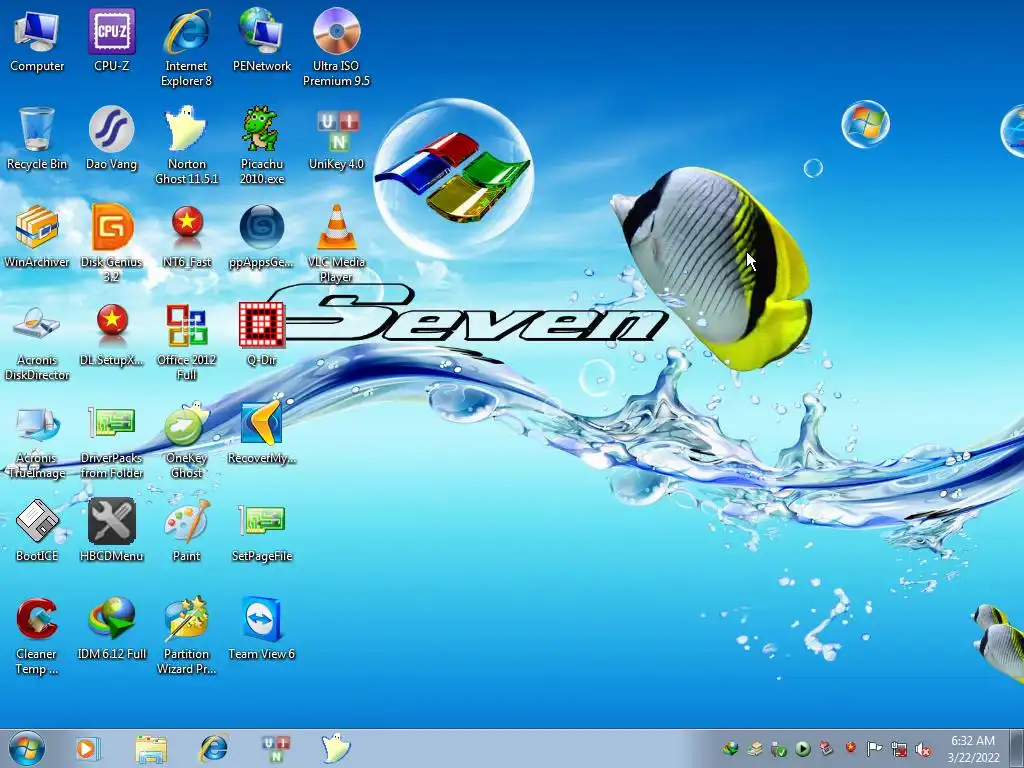Click the IDM 6.12 Full icon

click(x=112, y=630)
